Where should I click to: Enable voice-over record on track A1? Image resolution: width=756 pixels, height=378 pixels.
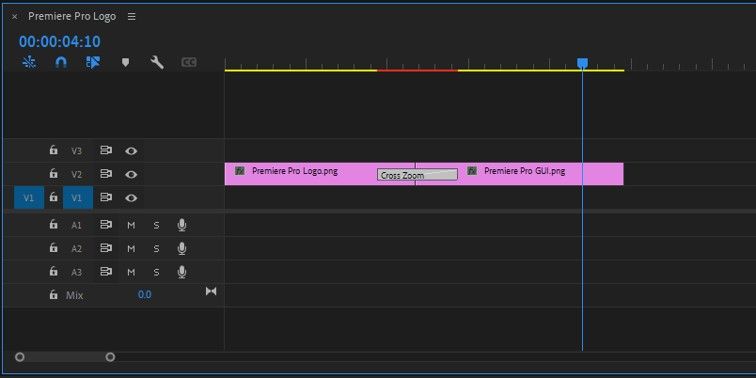(x=182, y=225)
